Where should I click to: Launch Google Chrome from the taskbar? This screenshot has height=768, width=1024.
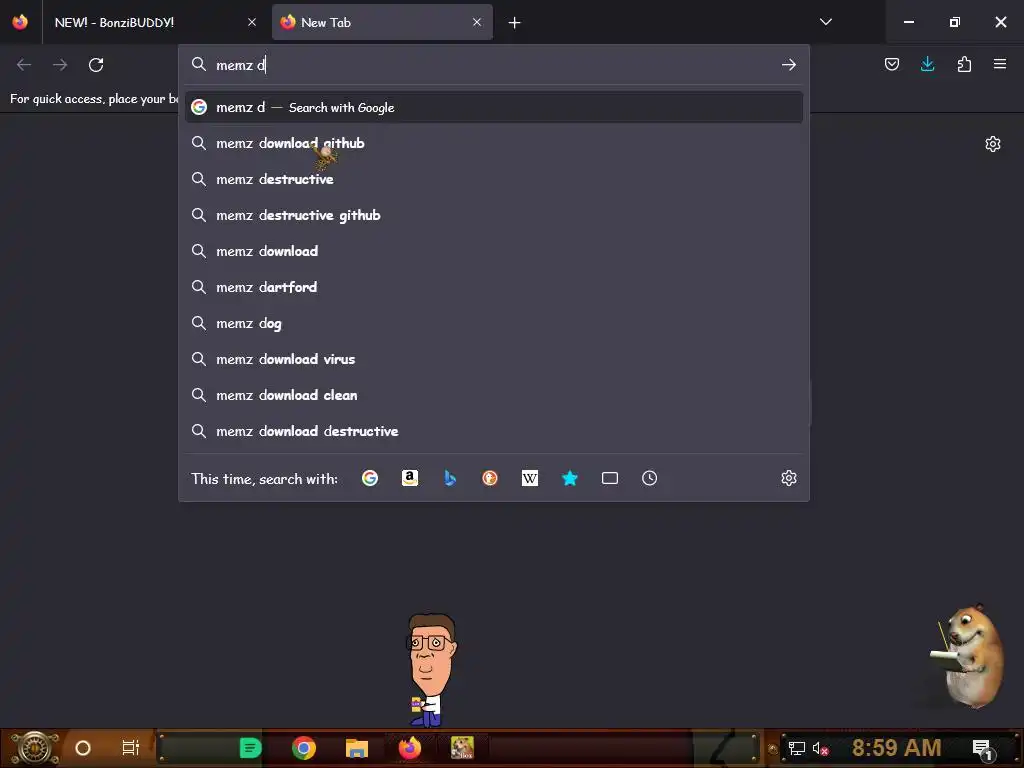click(304, 748)
